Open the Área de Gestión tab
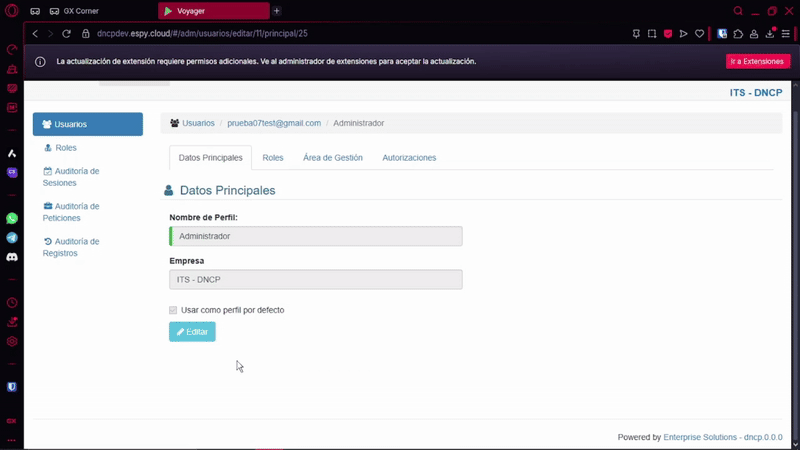Viewport: 800px width, 450px height. [x=333, y=158]
